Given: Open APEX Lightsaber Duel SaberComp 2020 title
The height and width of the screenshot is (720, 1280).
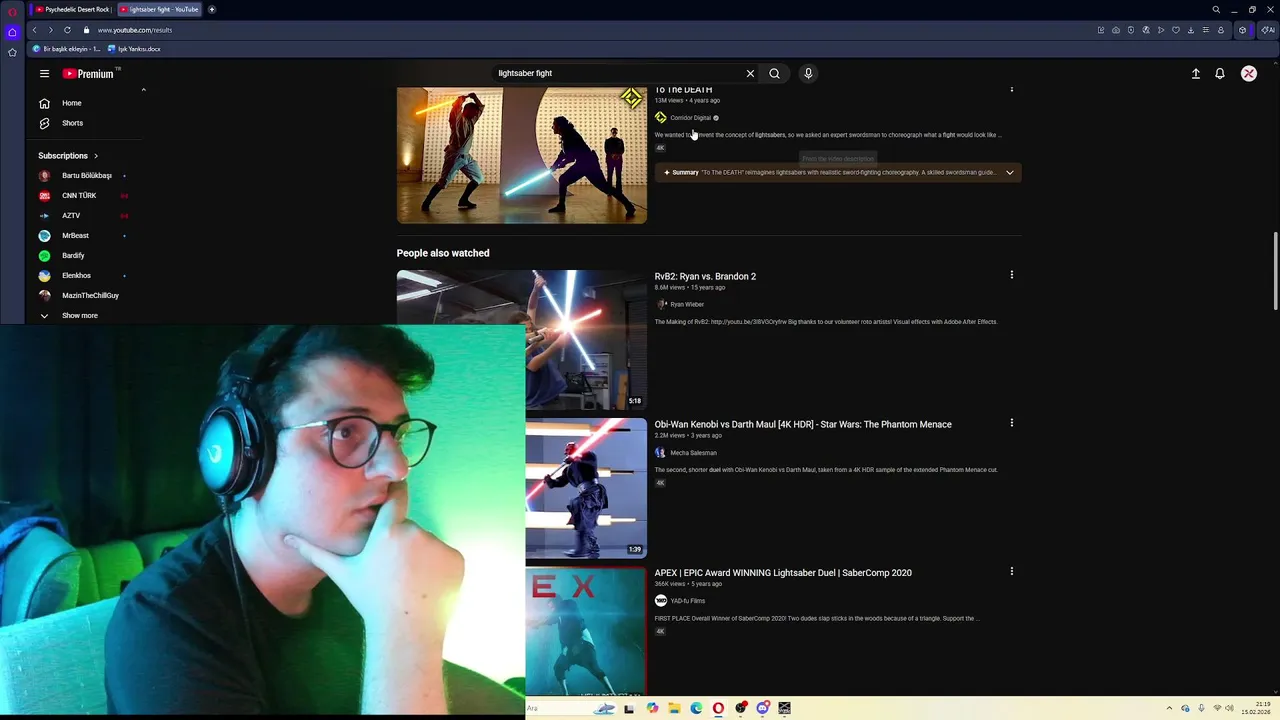Looking at the screenshot, I should click(x=783, y=573).
